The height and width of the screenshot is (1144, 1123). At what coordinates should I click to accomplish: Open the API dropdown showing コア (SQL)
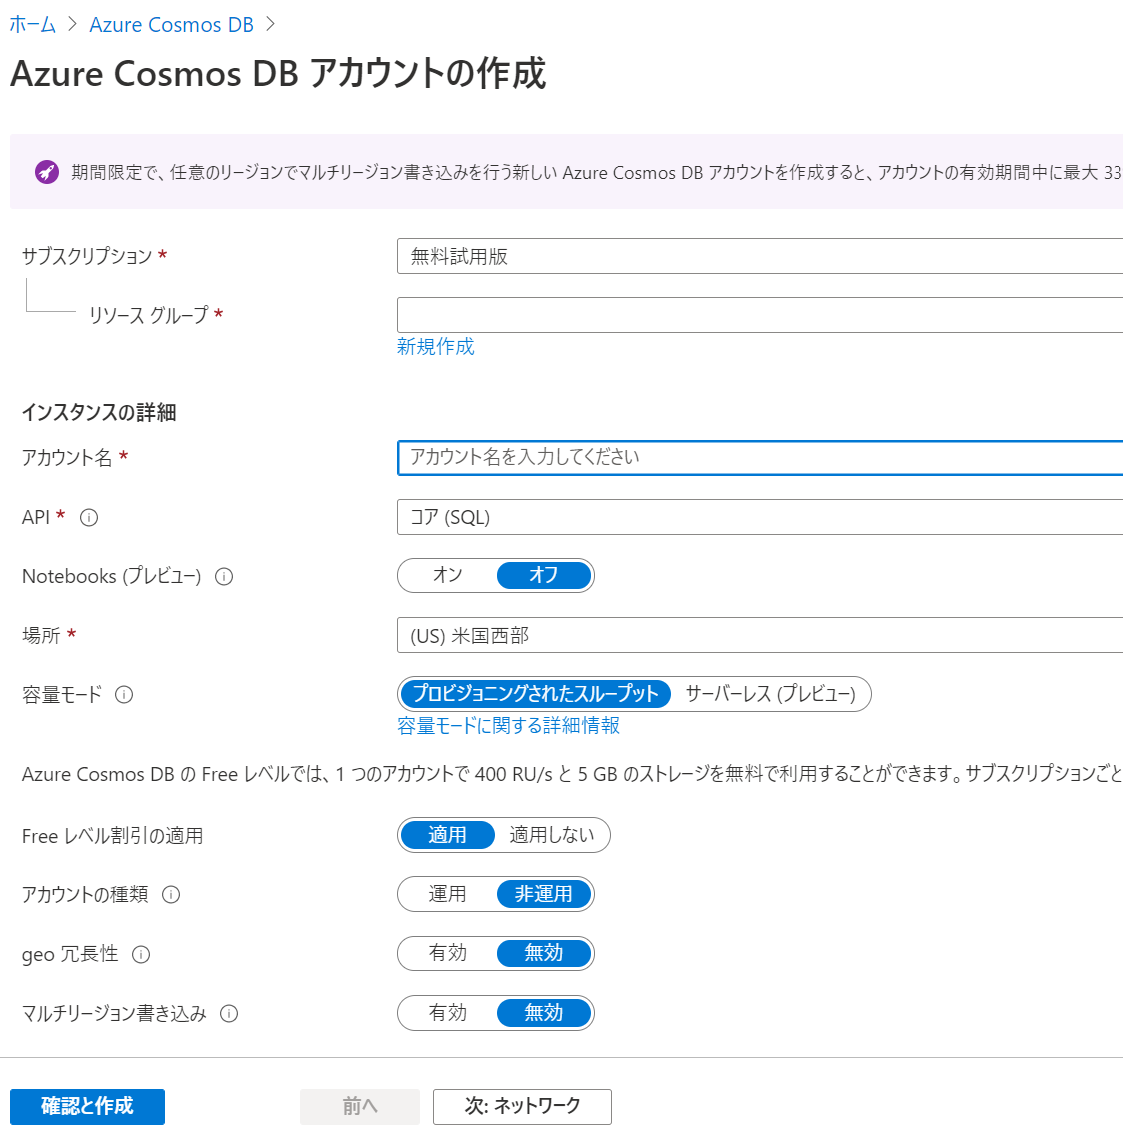[760, 517]
